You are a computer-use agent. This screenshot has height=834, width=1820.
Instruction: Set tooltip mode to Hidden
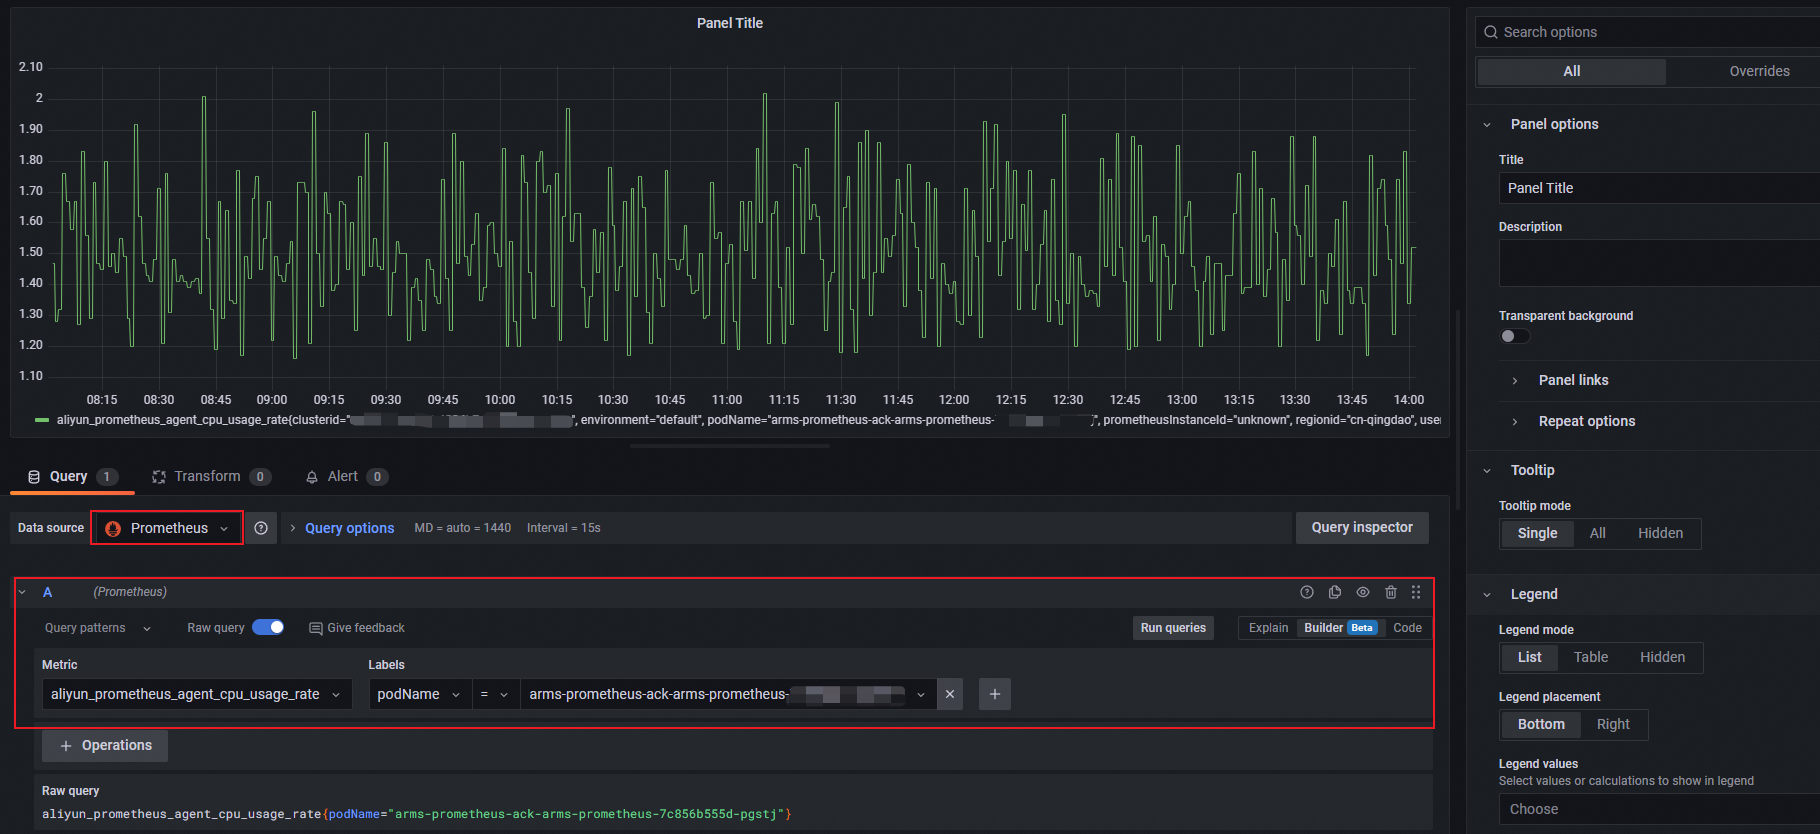[1660, 533]
